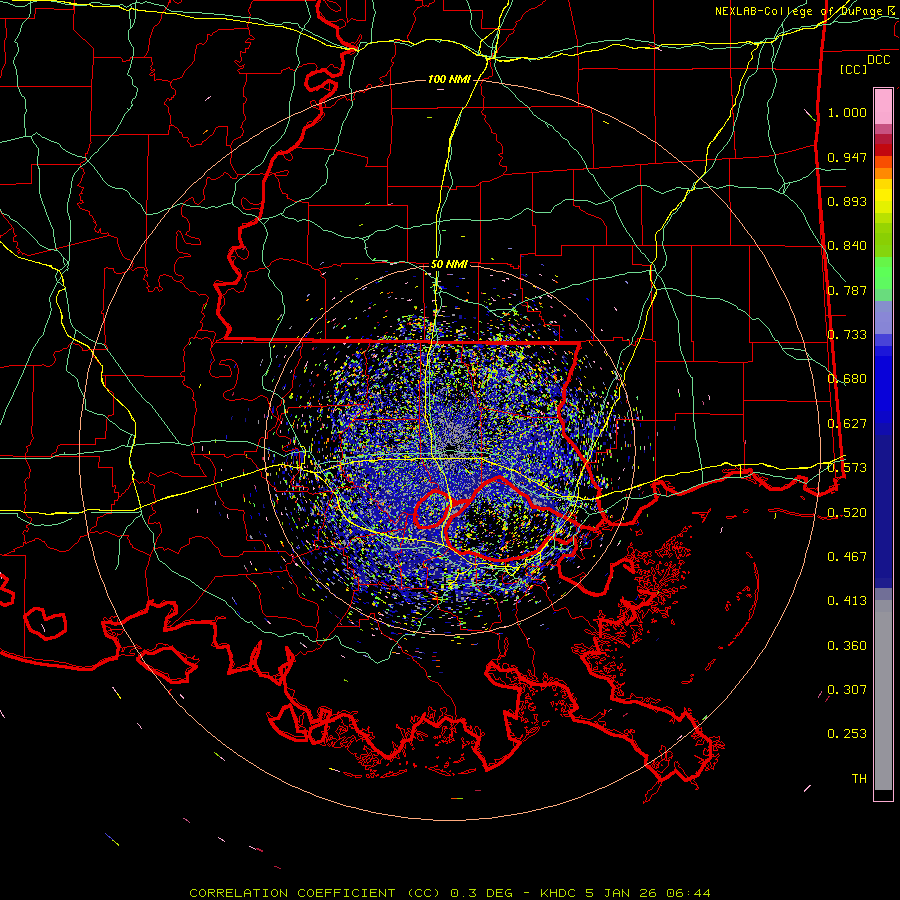Select the 0.840 scale value
Screen dimensions: 900x900
pyautogui.click(x=847, y=246)
